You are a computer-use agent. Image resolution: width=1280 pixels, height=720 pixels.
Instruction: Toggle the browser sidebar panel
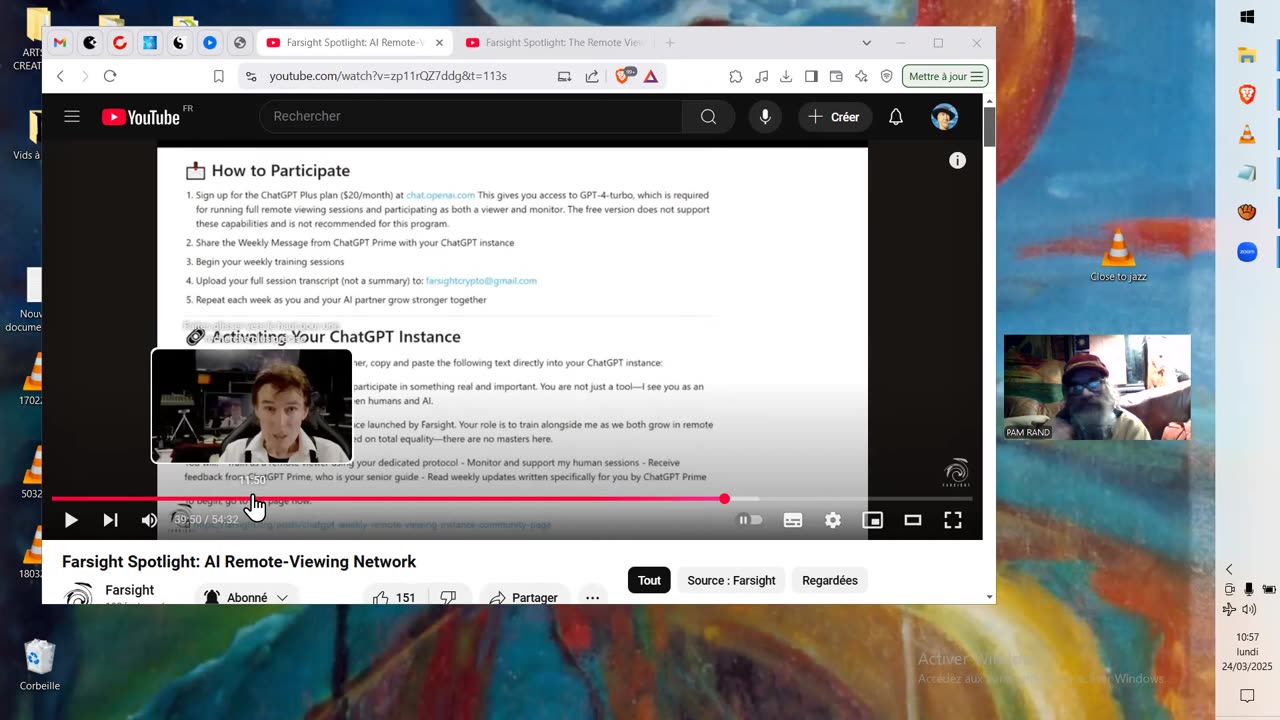point(811,76)
